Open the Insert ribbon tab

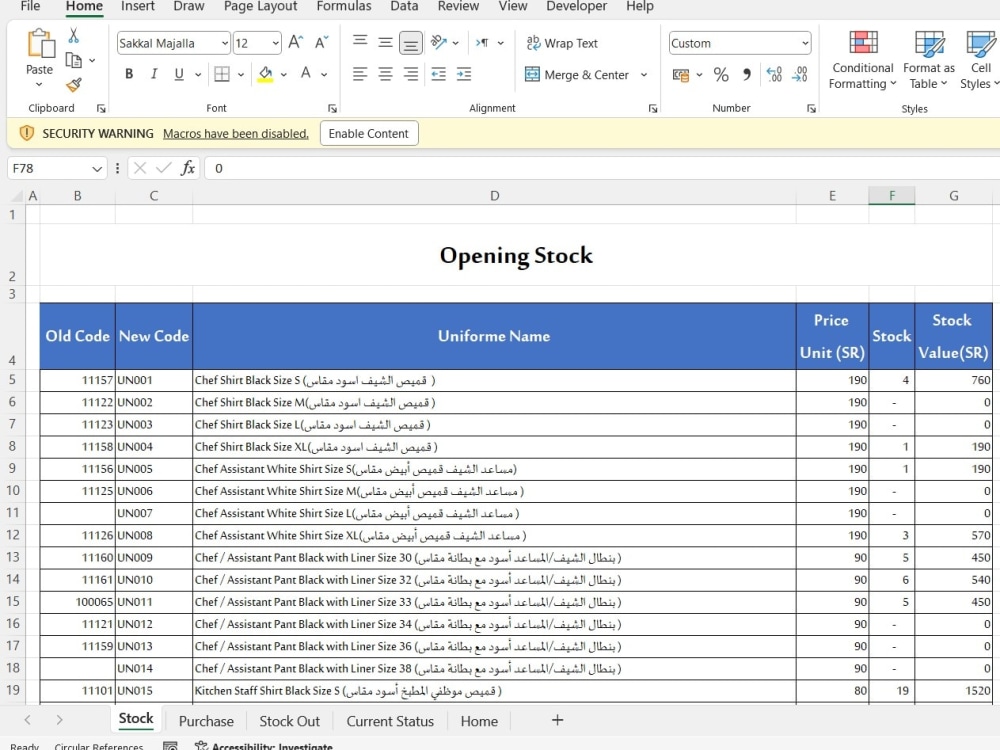(x=138, y=6)
